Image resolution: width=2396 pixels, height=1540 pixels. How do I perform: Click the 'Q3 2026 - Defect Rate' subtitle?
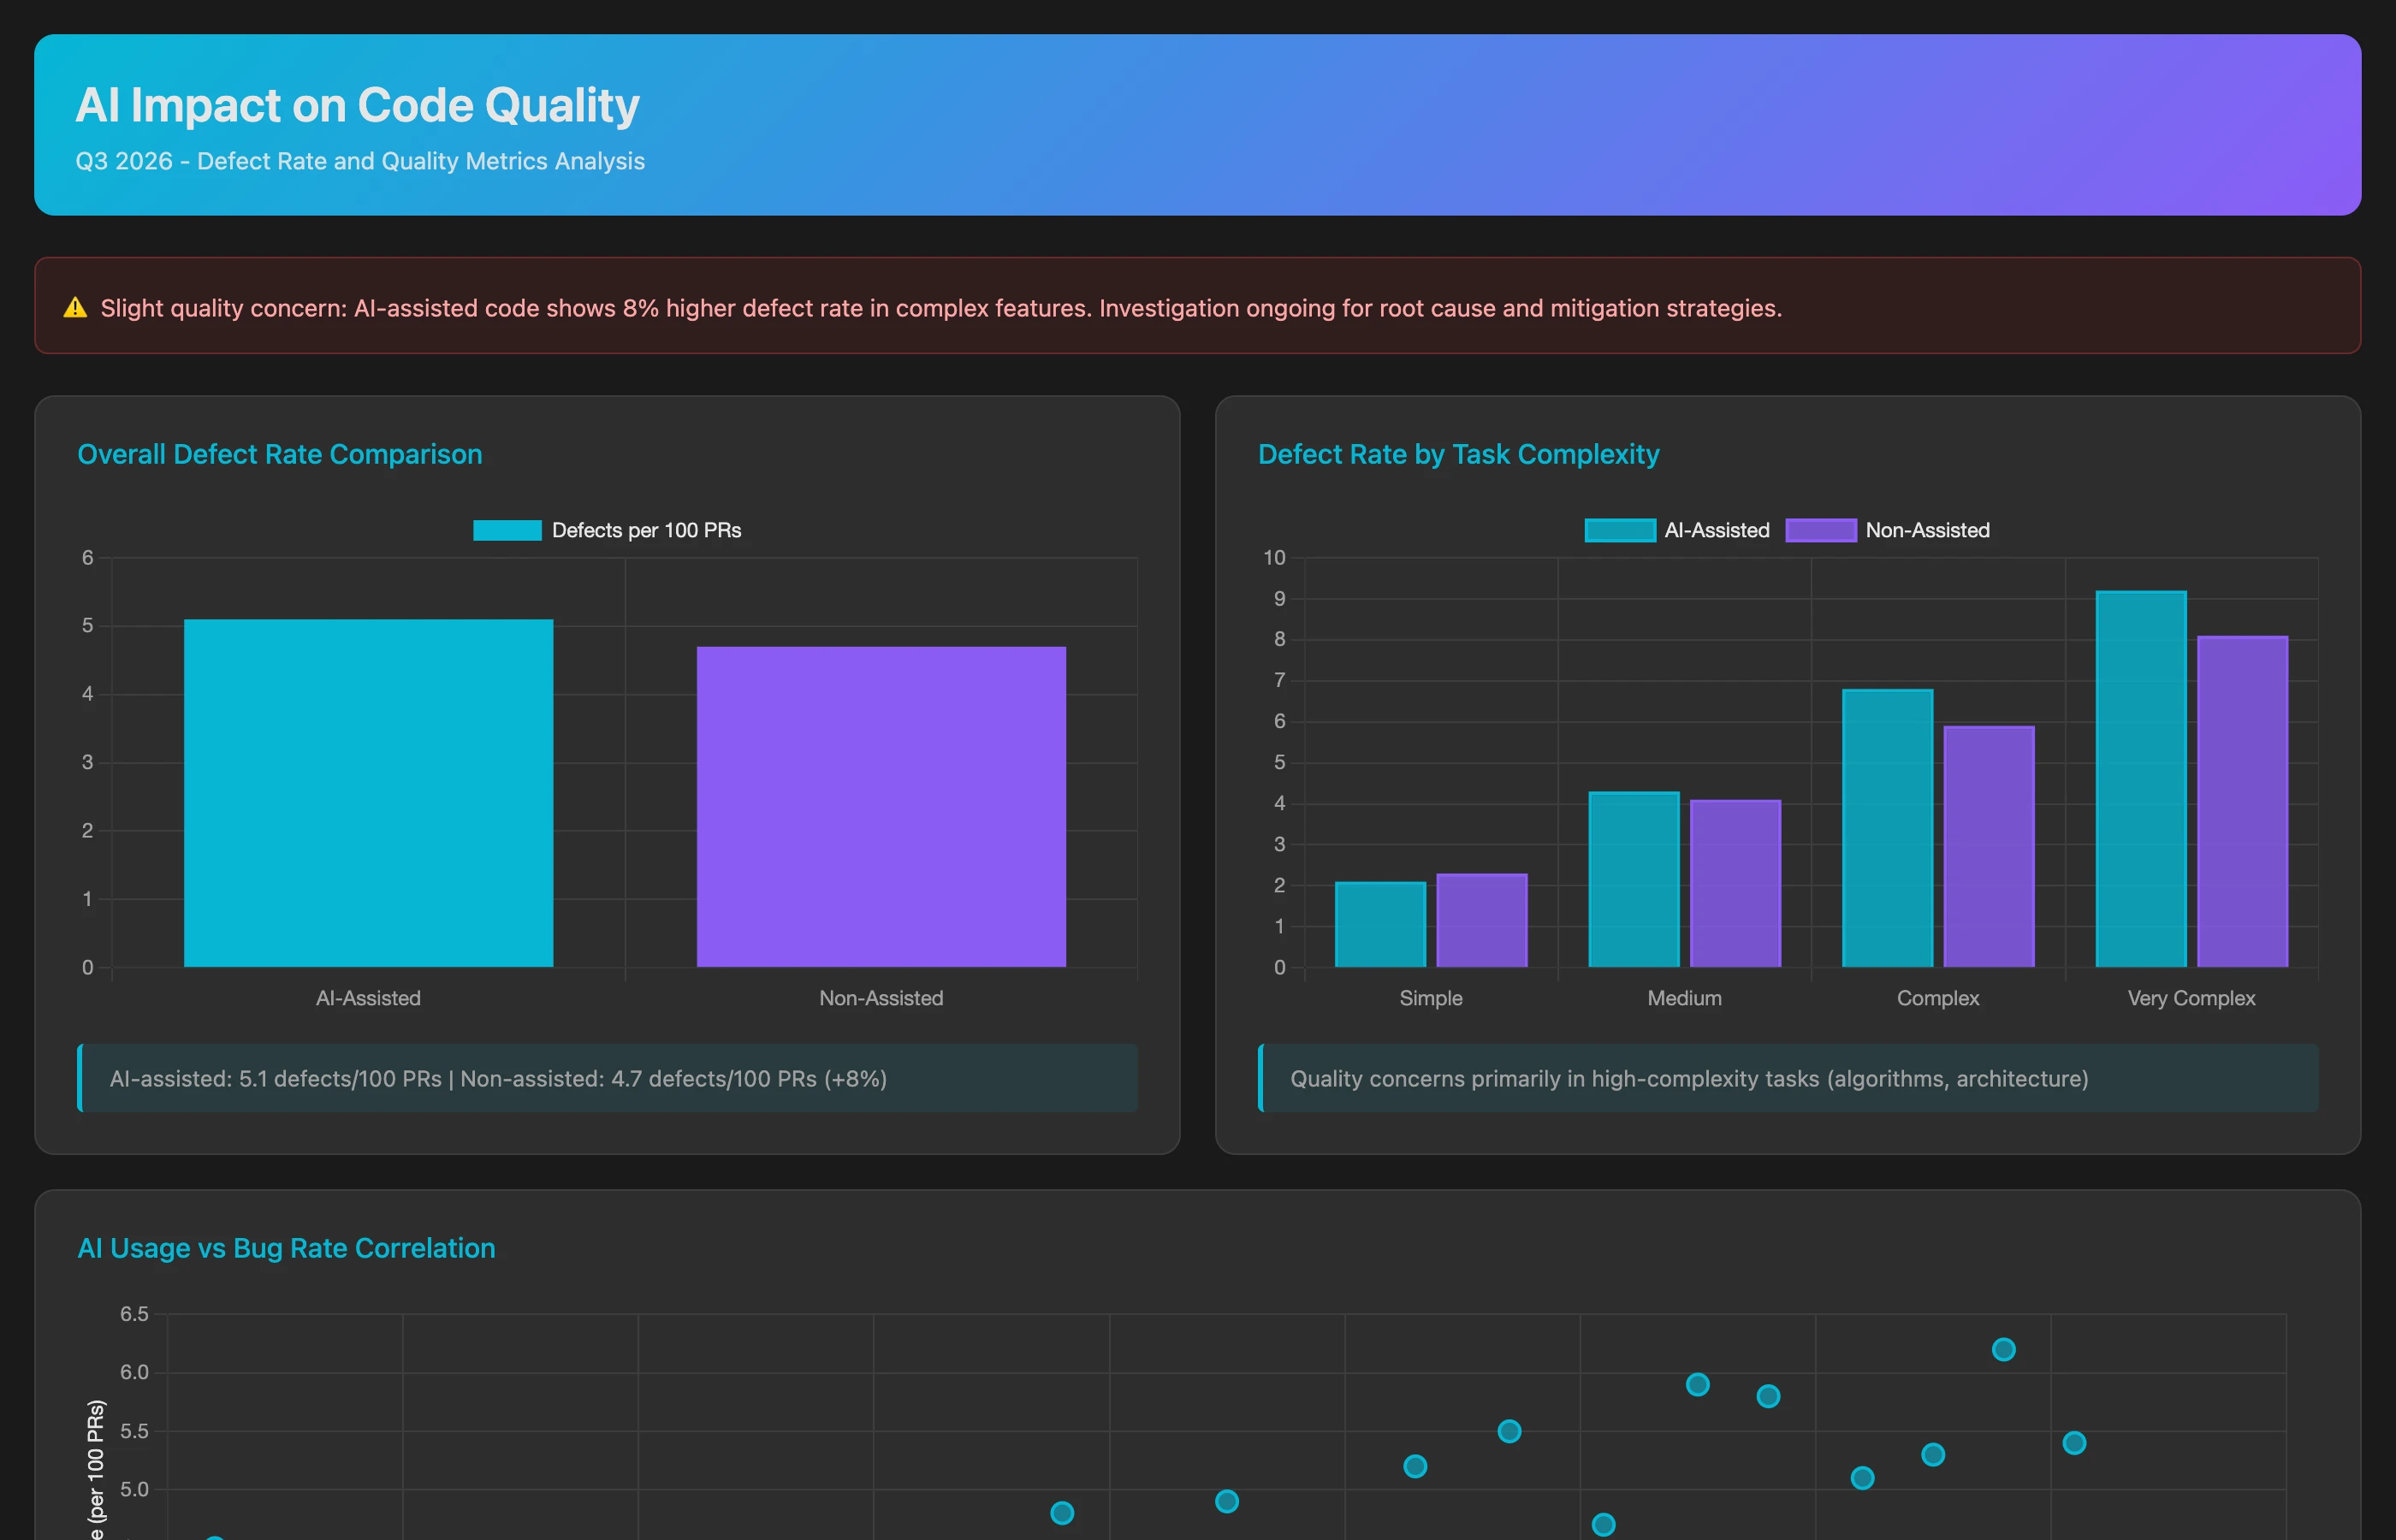pyautogui.click(x=360, y=161)
